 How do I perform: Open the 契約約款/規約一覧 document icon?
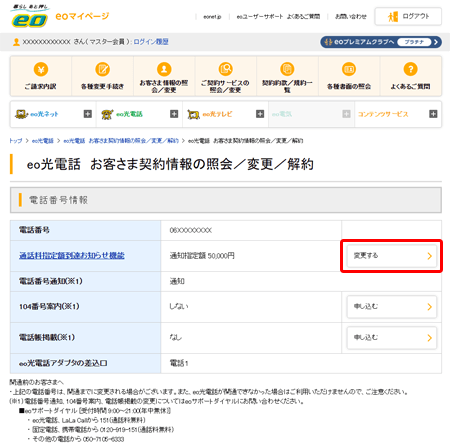pyautogui.click(x=287, y=69)
